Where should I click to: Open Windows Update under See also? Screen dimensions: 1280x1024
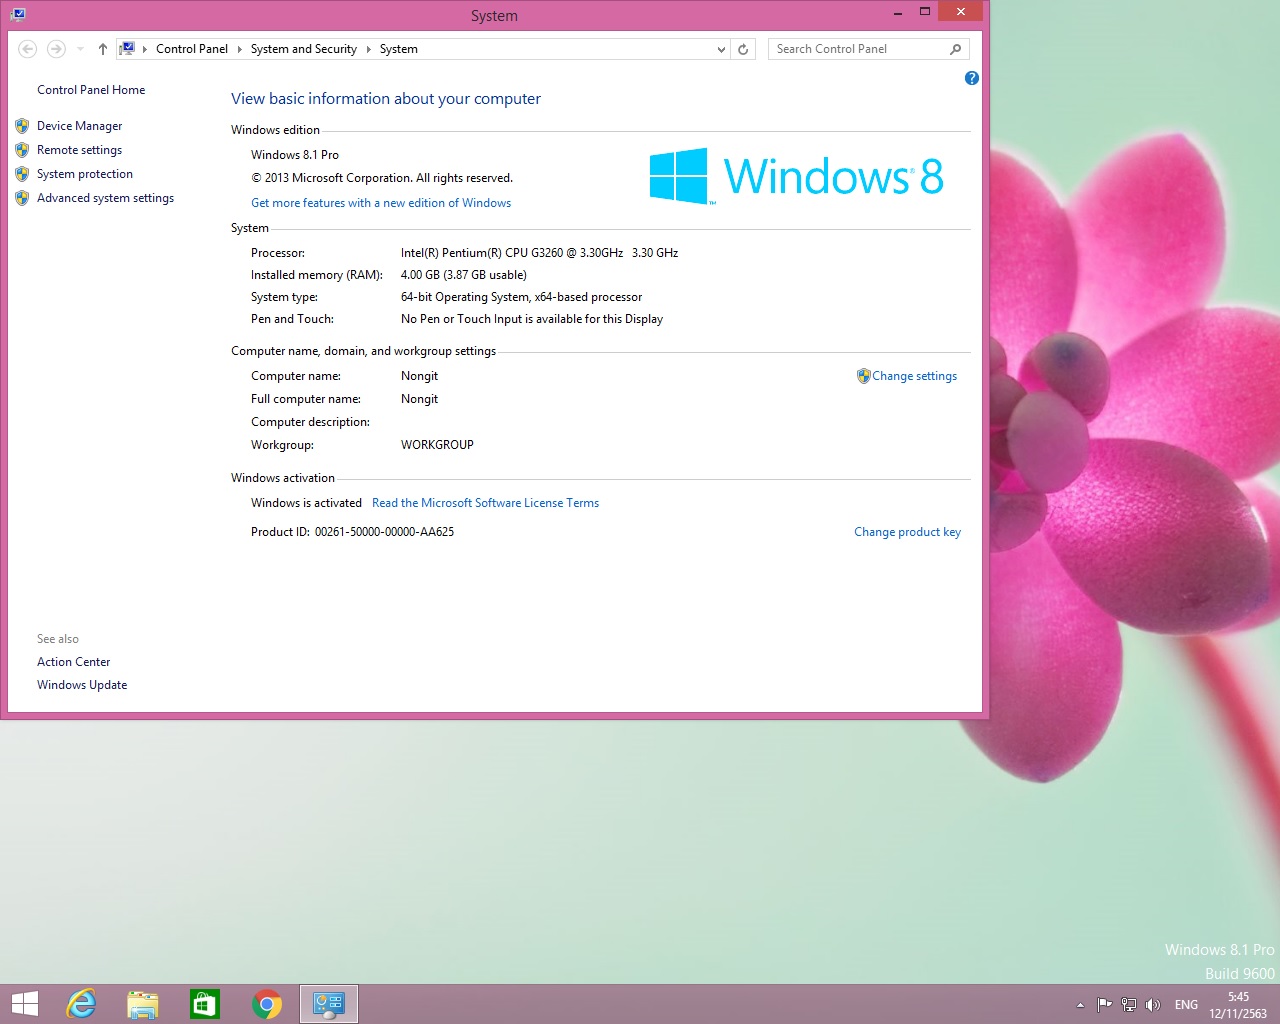pos(82,685)
